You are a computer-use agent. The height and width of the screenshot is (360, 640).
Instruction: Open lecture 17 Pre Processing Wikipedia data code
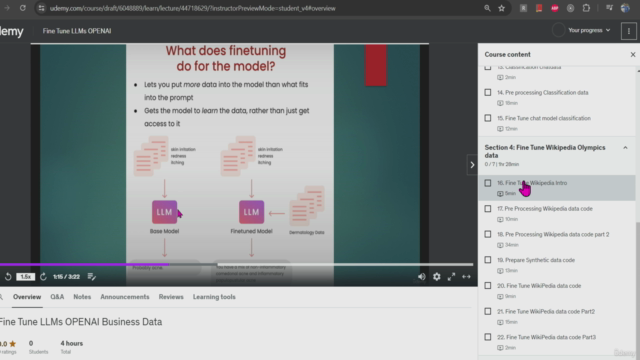[x=544, y=209]
